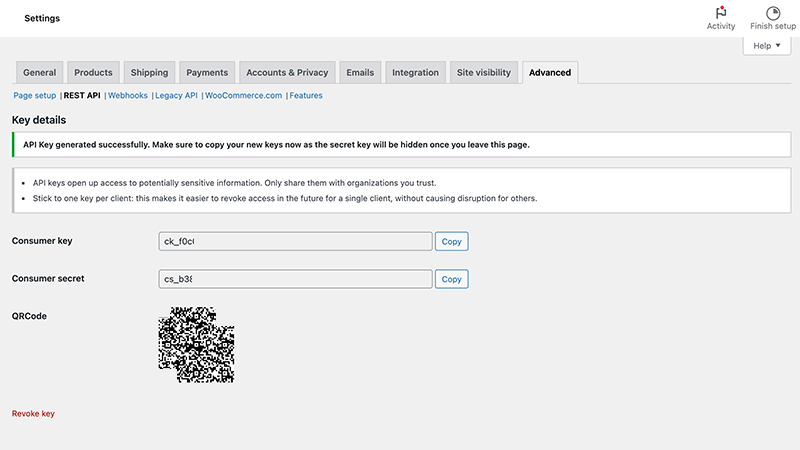Viewport: 800px width, 450px height.
Task: Copy the Consumer secret
Action: pyautogui.click(x=451, y=279)
